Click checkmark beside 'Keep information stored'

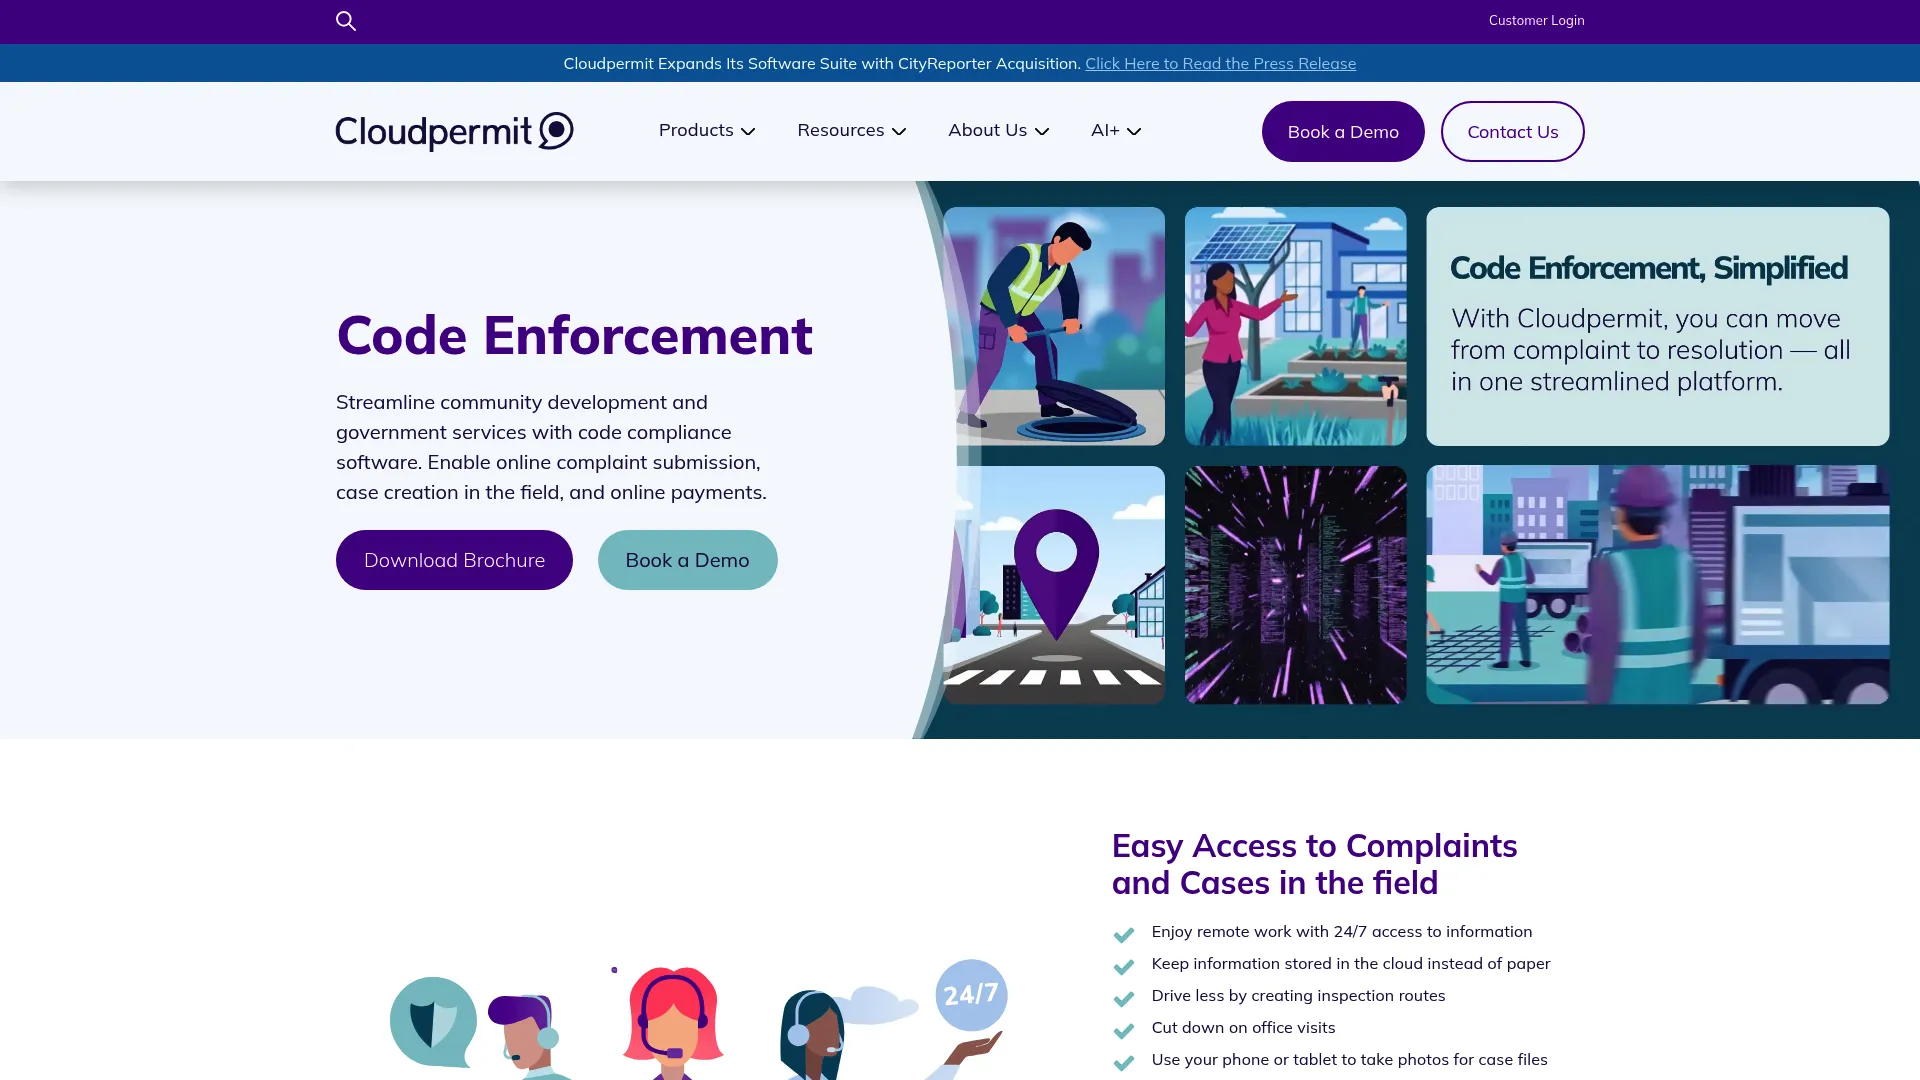[x=1124, y=966]
